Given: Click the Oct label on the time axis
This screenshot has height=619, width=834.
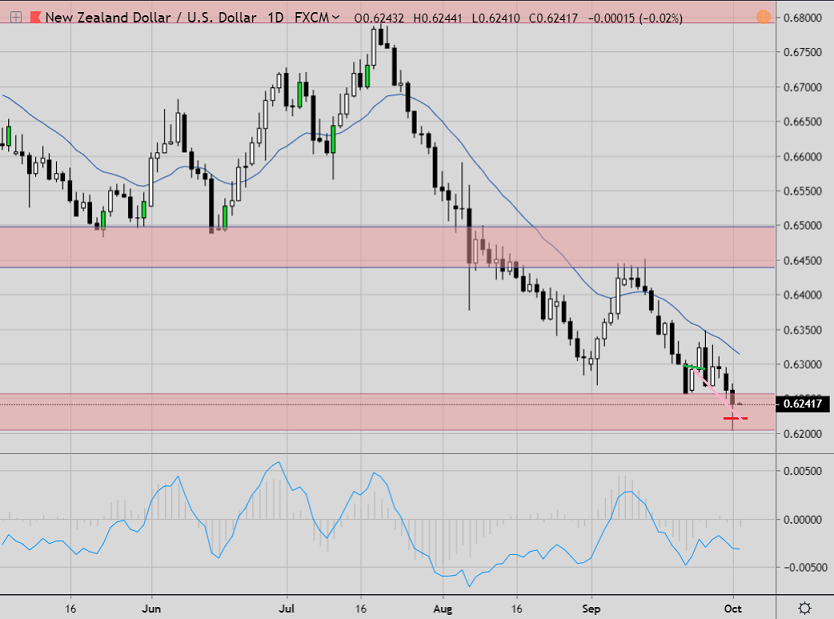Looking at the screenshot, I should tap(733, 609).
